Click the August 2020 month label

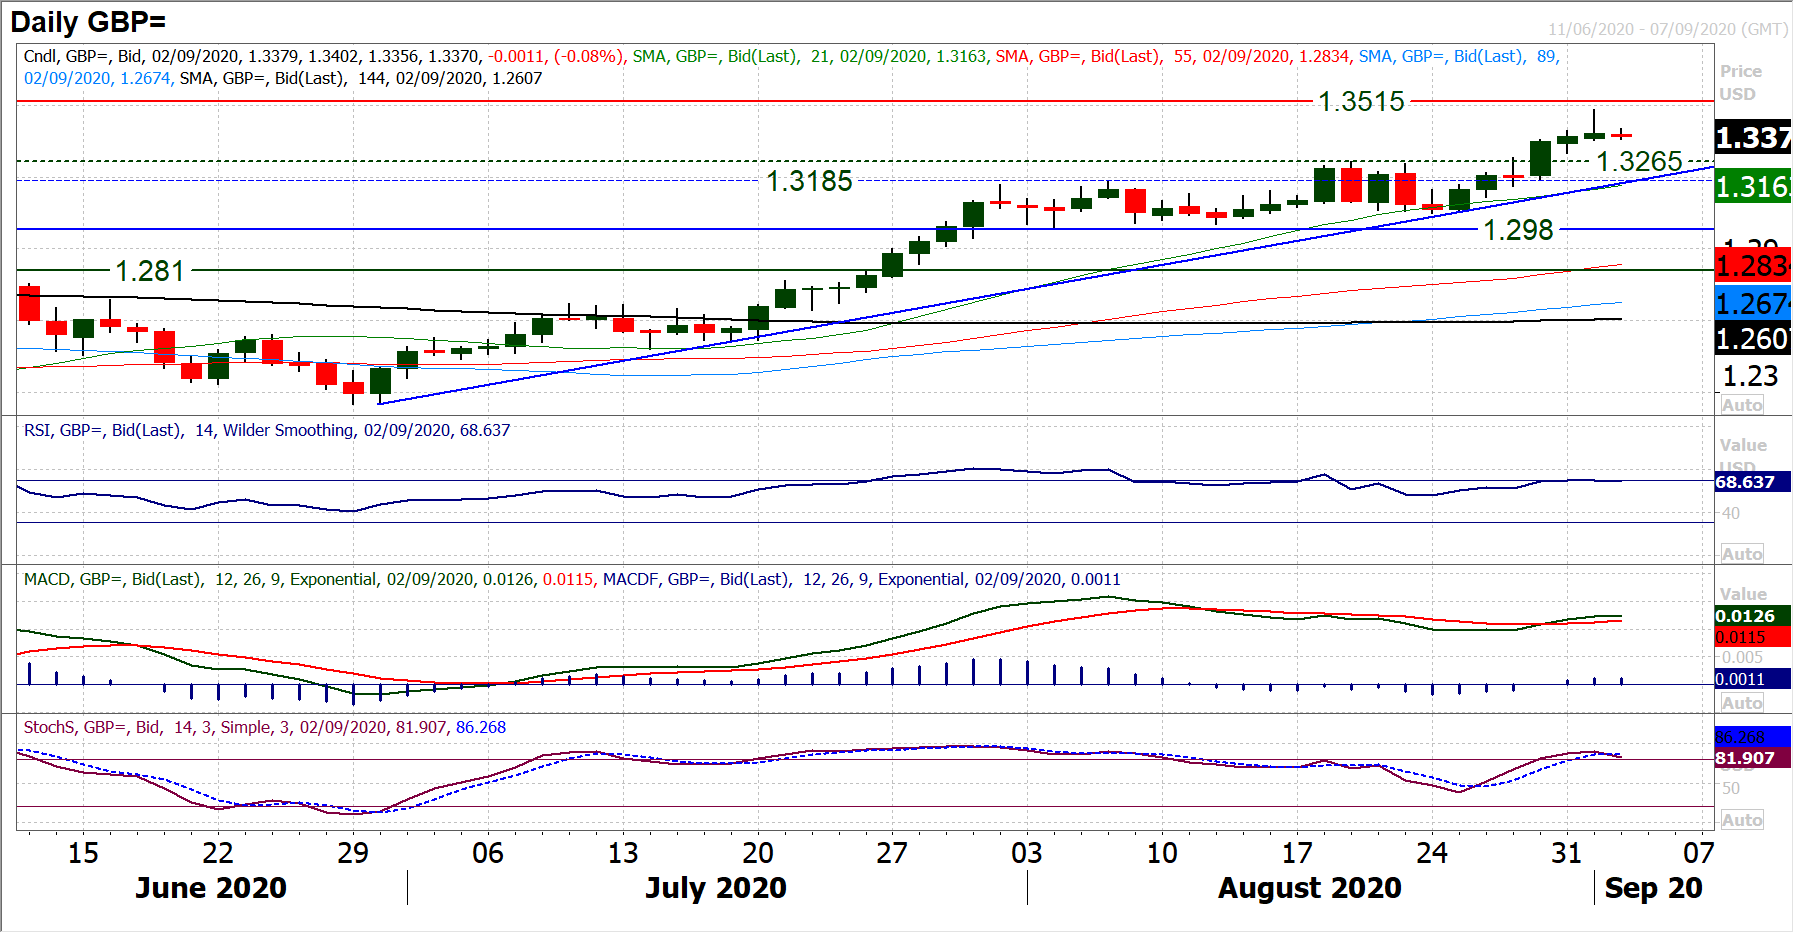click(1309, 888)
